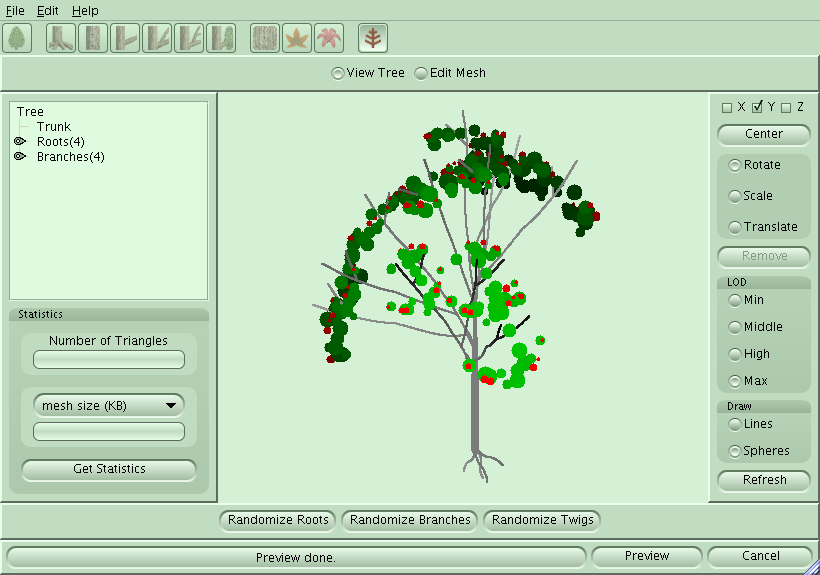Choose Lines draw mode
Viewport: 820px width, 575px height.
(x=735, y=424)
